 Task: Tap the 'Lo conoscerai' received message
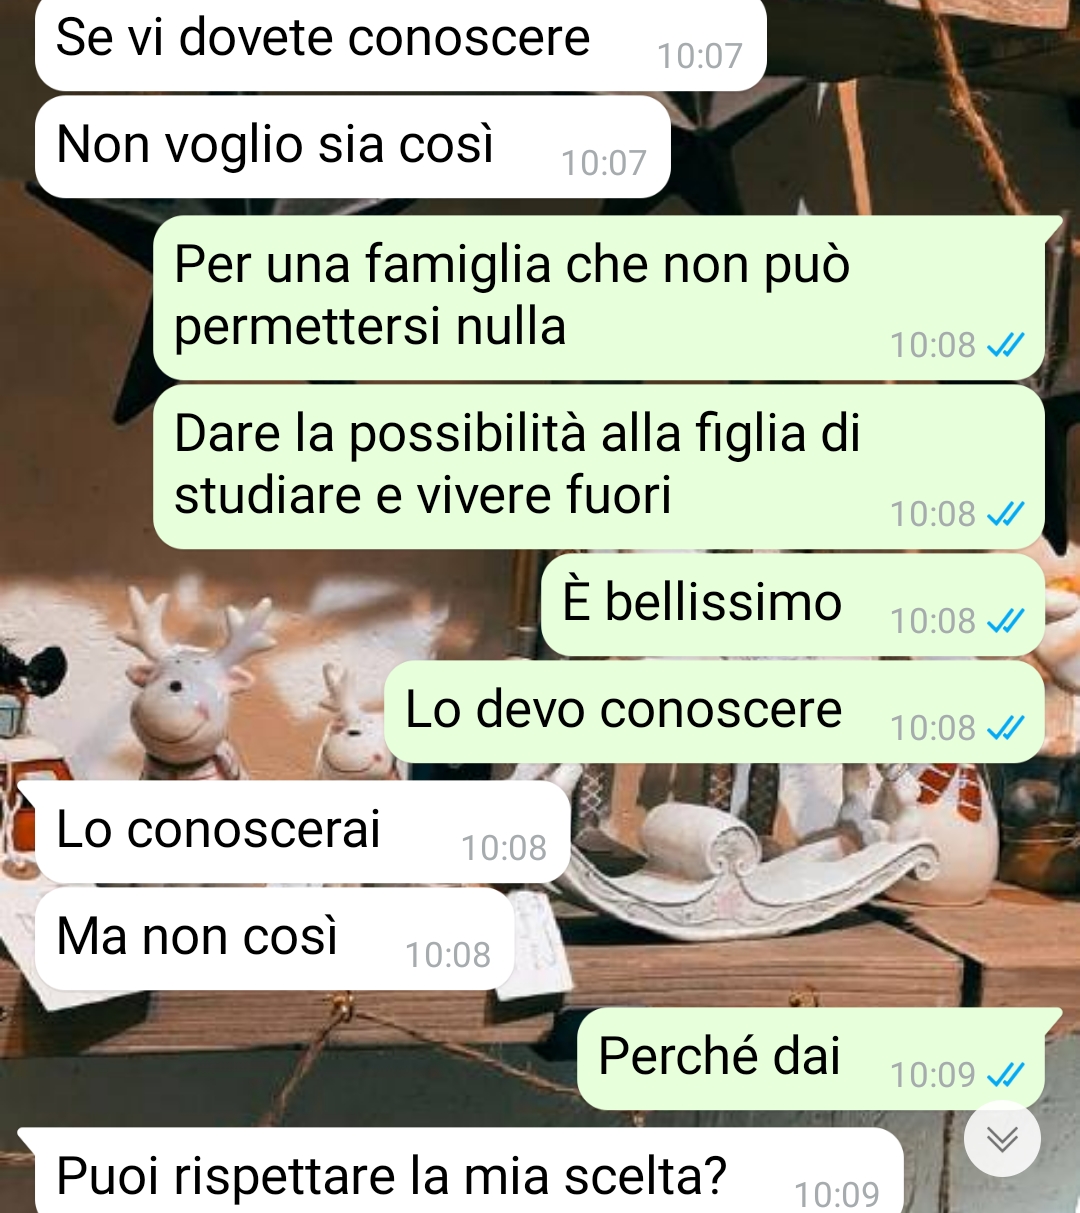click(303, 832)
